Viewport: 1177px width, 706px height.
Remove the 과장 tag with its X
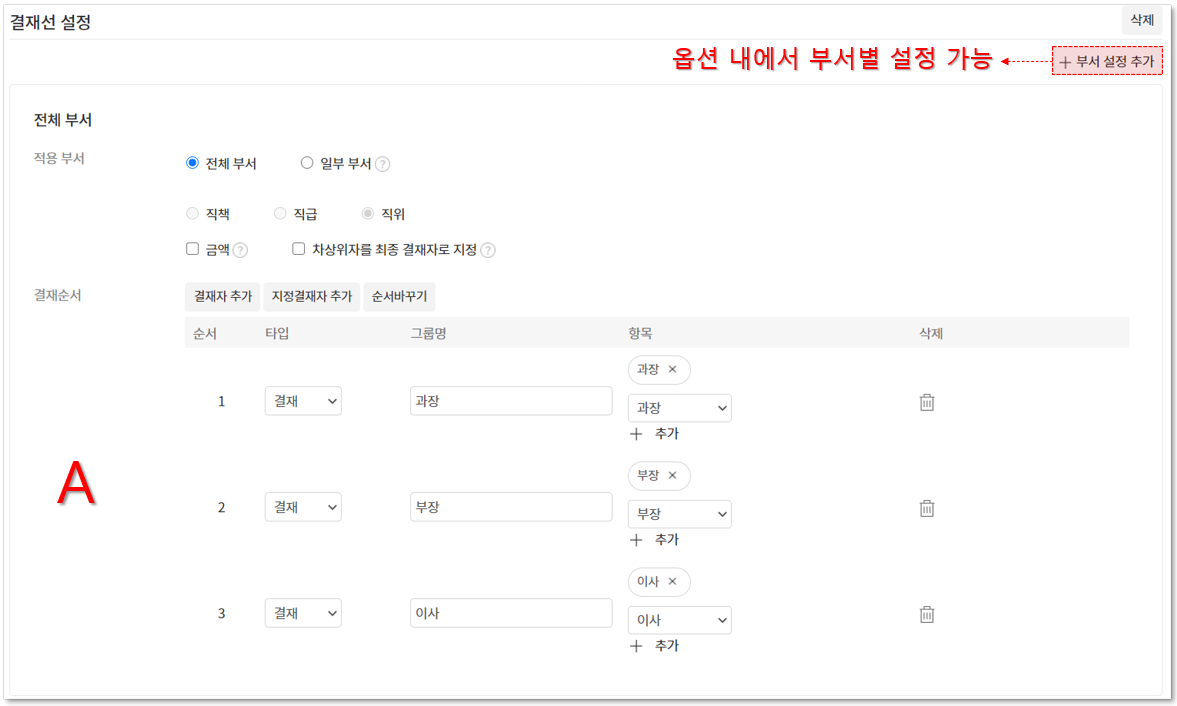673,369
